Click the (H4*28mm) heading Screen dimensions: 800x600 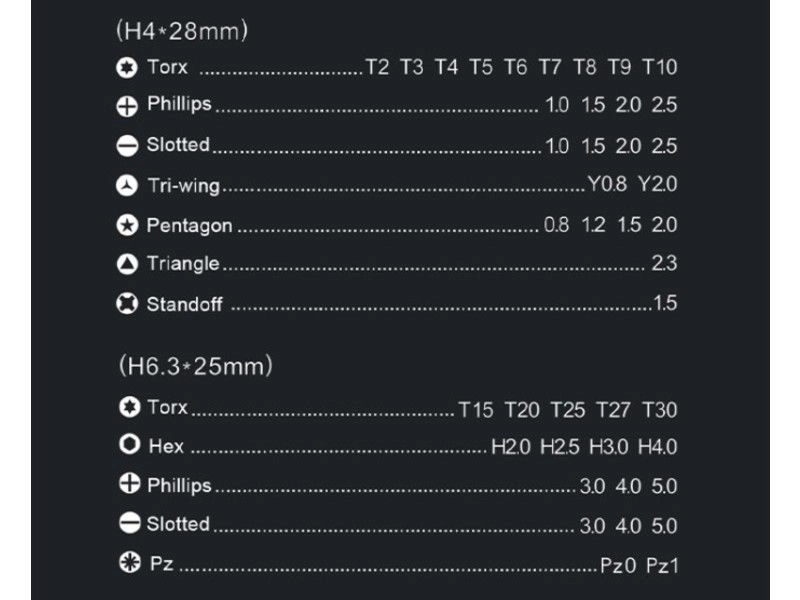pyautogui.click(x=182, y=31)
